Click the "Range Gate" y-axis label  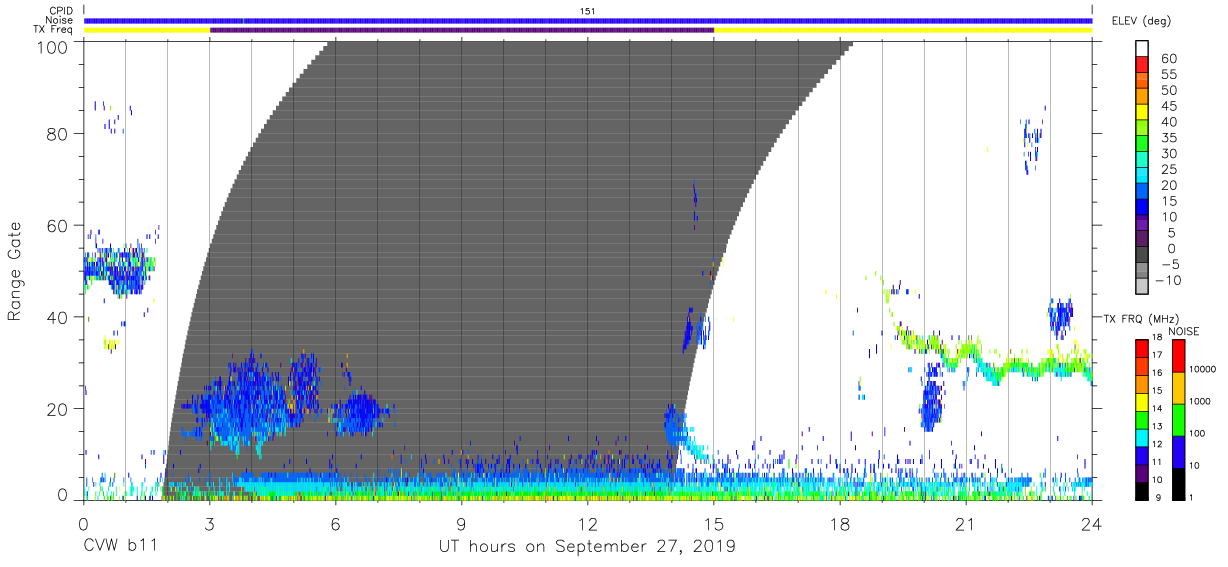[x=15, y=272]
